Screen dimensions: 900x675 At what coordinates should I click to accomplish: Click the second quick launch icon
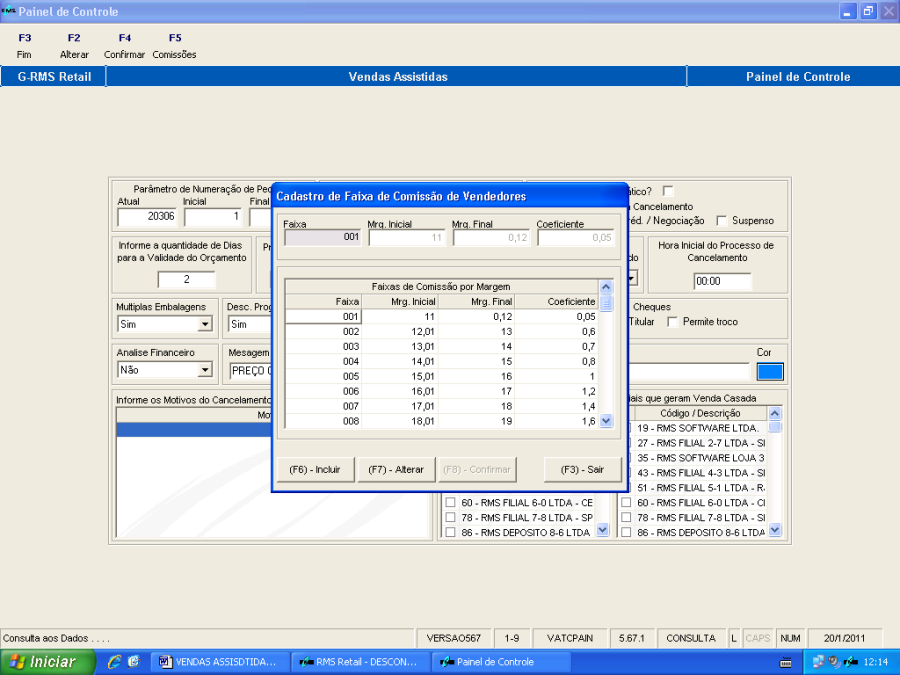[x=133, y=662]
